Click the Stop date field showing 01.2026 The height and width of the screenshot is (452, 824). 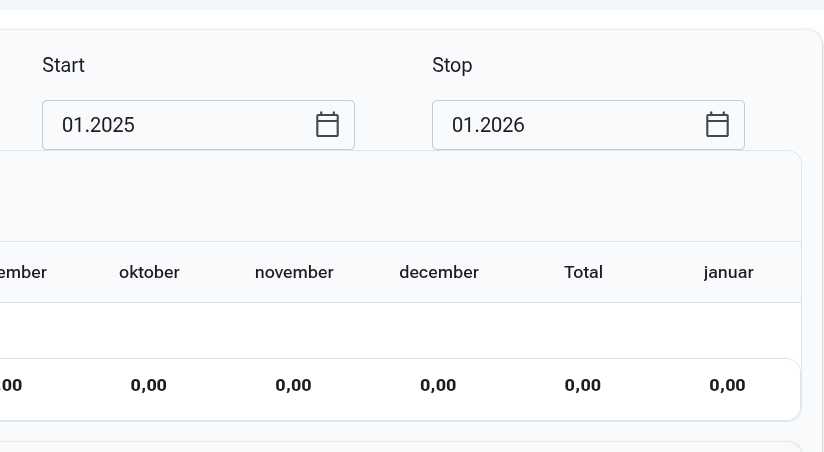(x=588, y=125)
